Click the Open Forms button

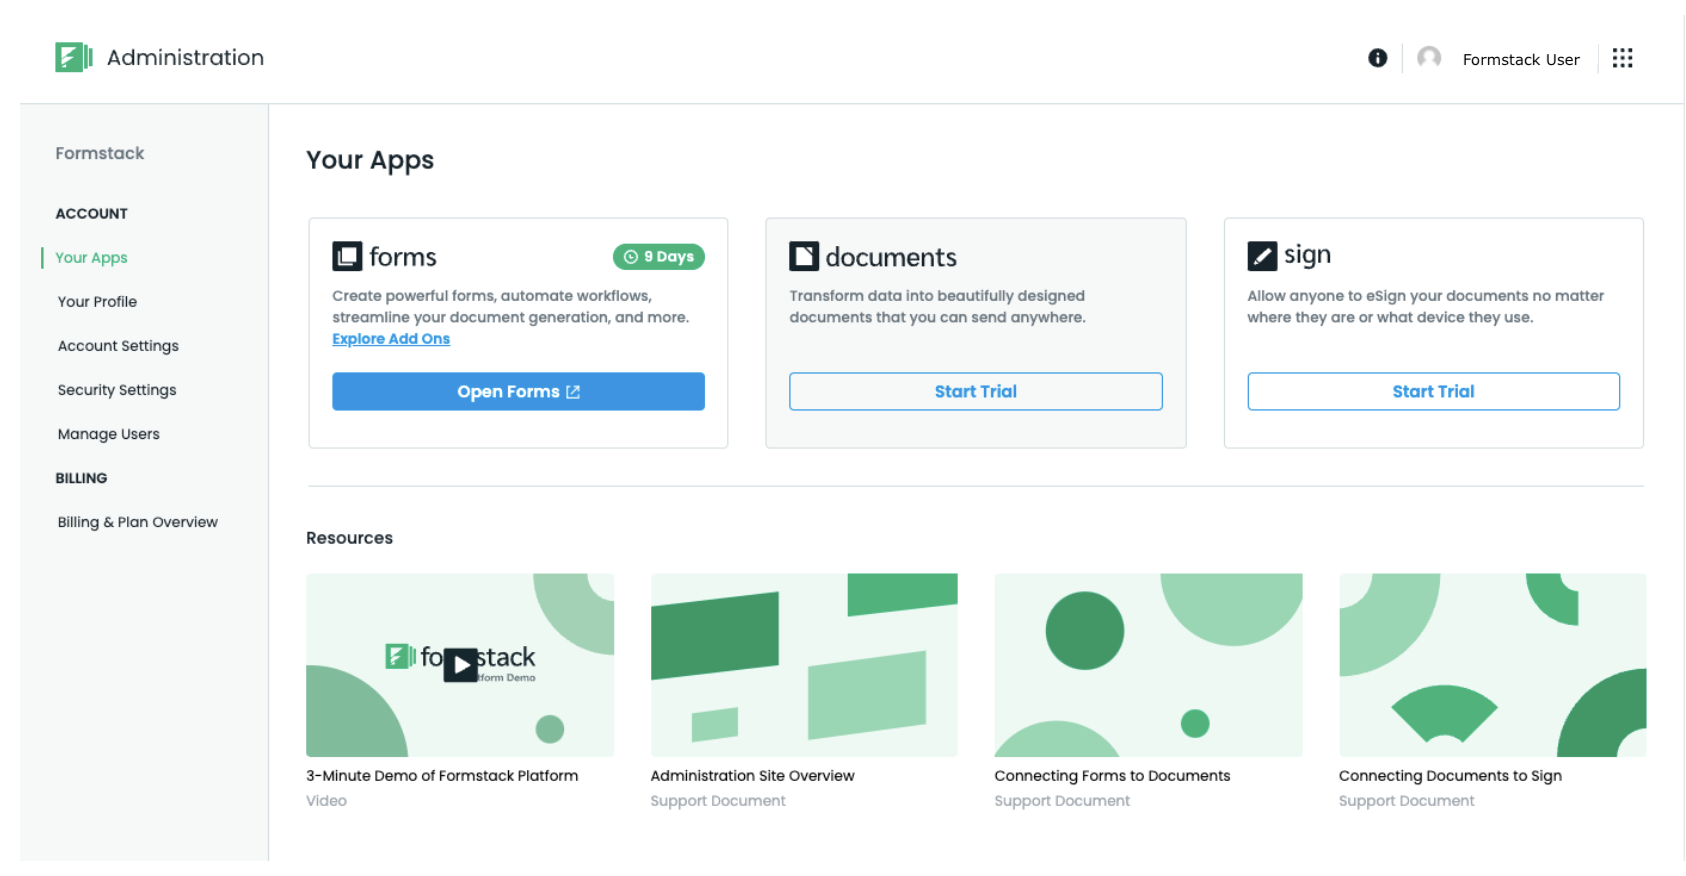[518, 392]
